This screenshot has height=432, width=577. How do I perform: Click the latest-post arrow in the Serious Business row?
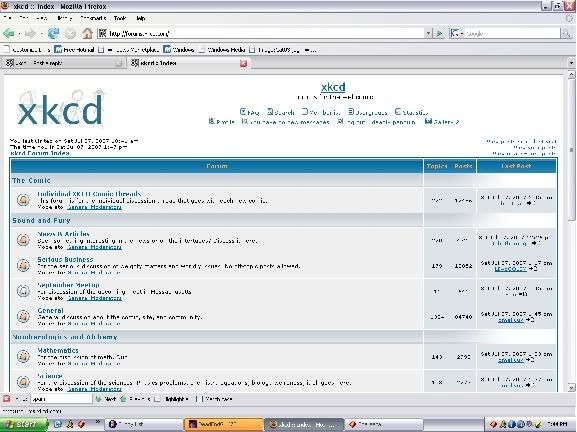tap(532, 269)
